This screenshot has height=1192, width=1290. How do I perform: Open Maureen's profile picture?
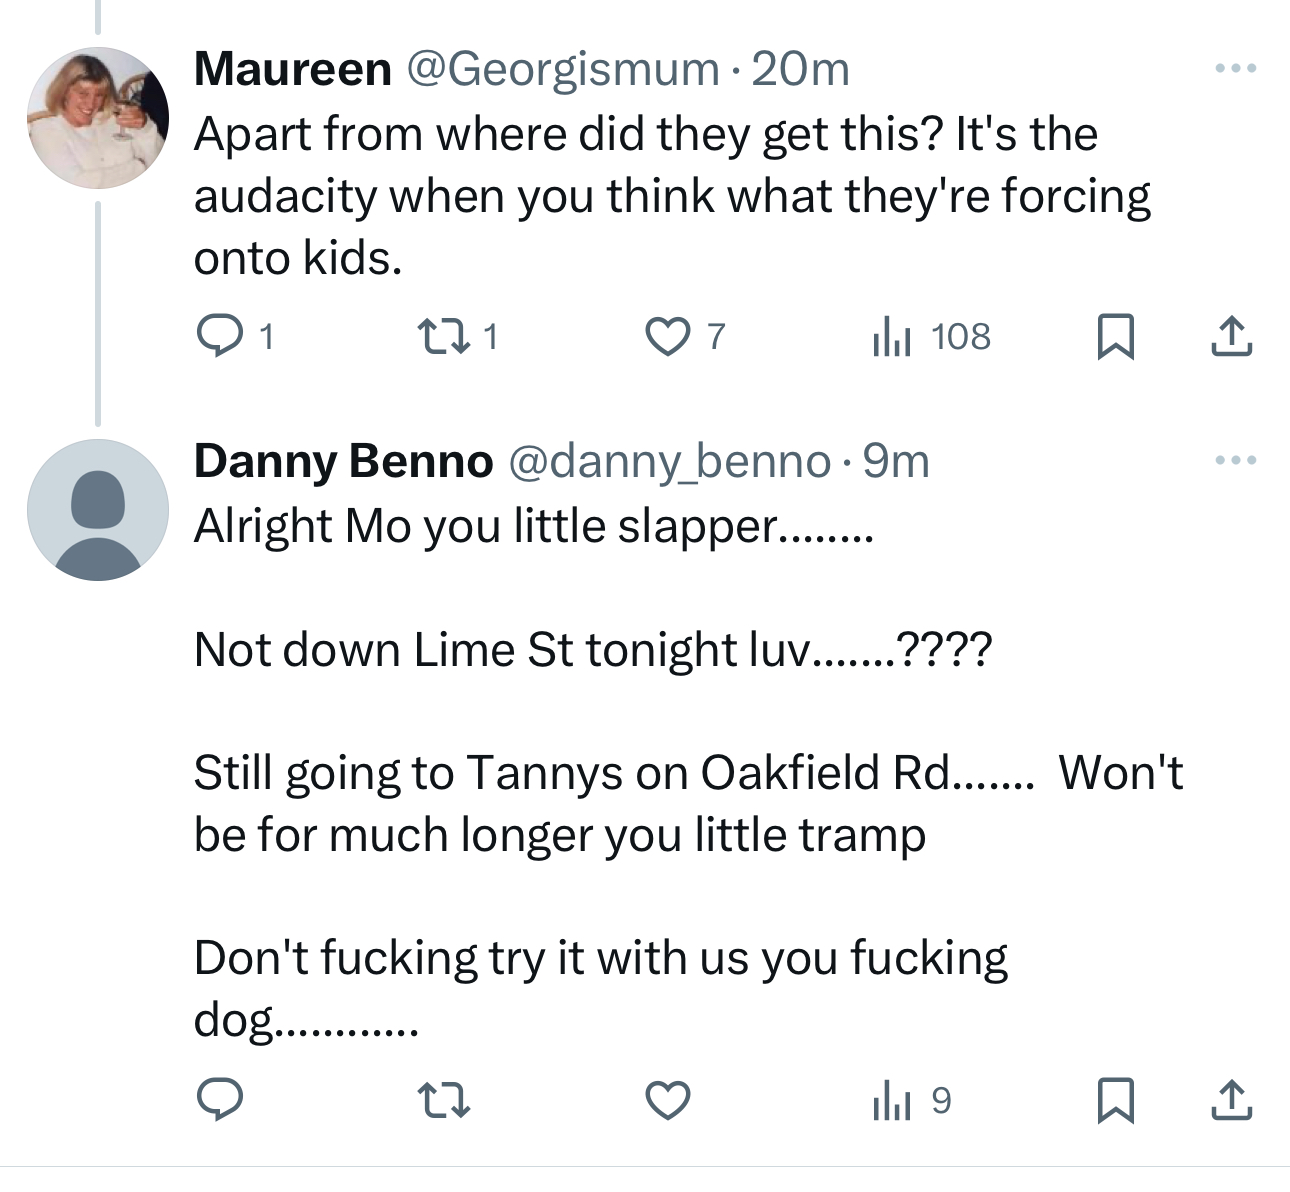tap(97, 118)
